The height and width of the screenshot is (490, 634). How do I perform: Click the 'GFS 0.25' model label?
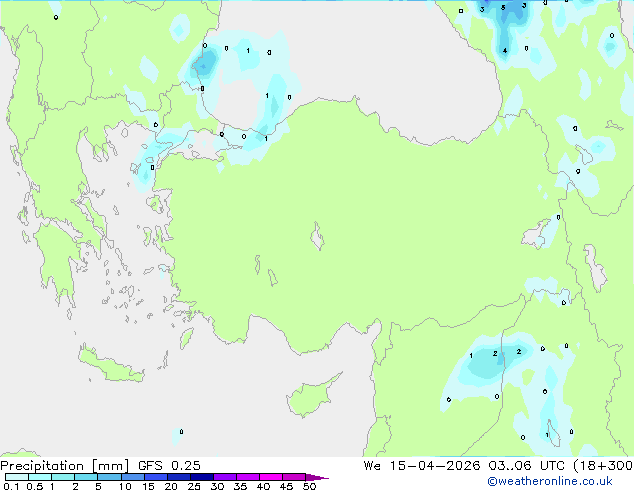point(169,466)
